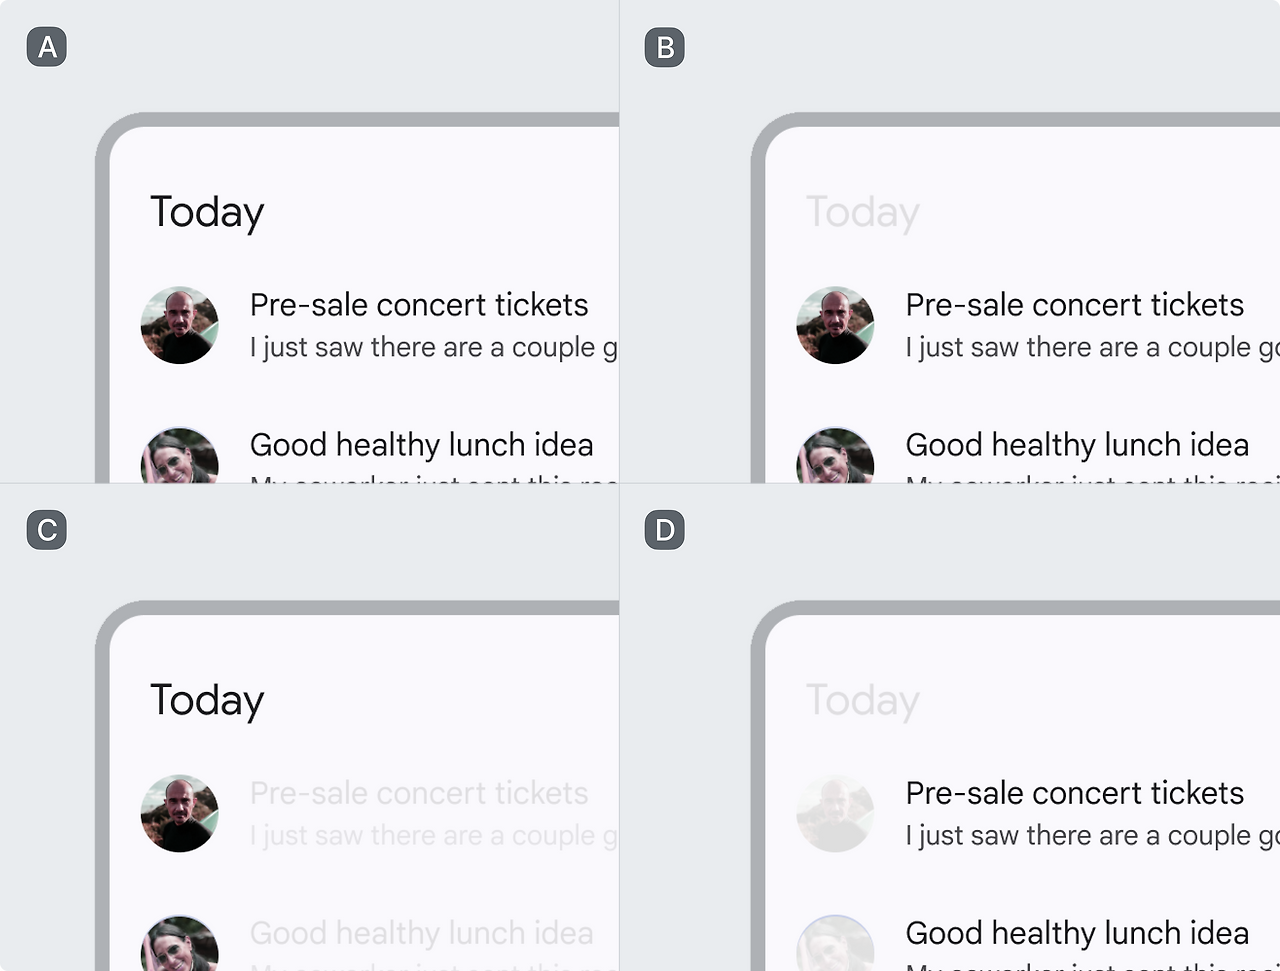Open "Pre-sale concert tickets" in panel B
Screen dimensions: 1280x971
(1074, 305)
